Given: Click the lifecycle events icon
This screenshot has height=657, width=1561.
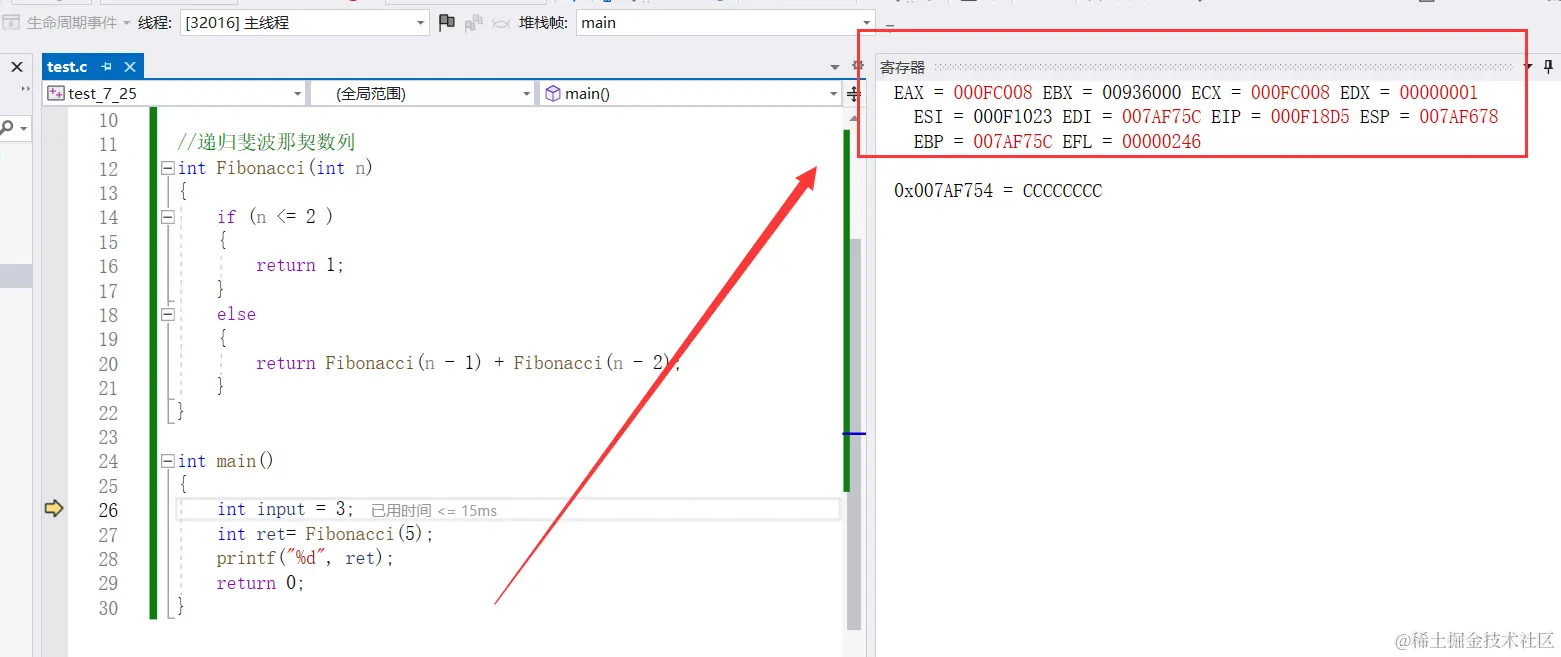Looking at the screenshot, I should tap(13, 22).
